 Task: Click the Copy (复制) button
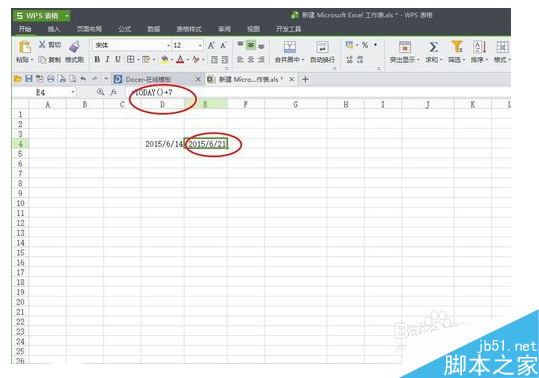click(x=50, y=60)
